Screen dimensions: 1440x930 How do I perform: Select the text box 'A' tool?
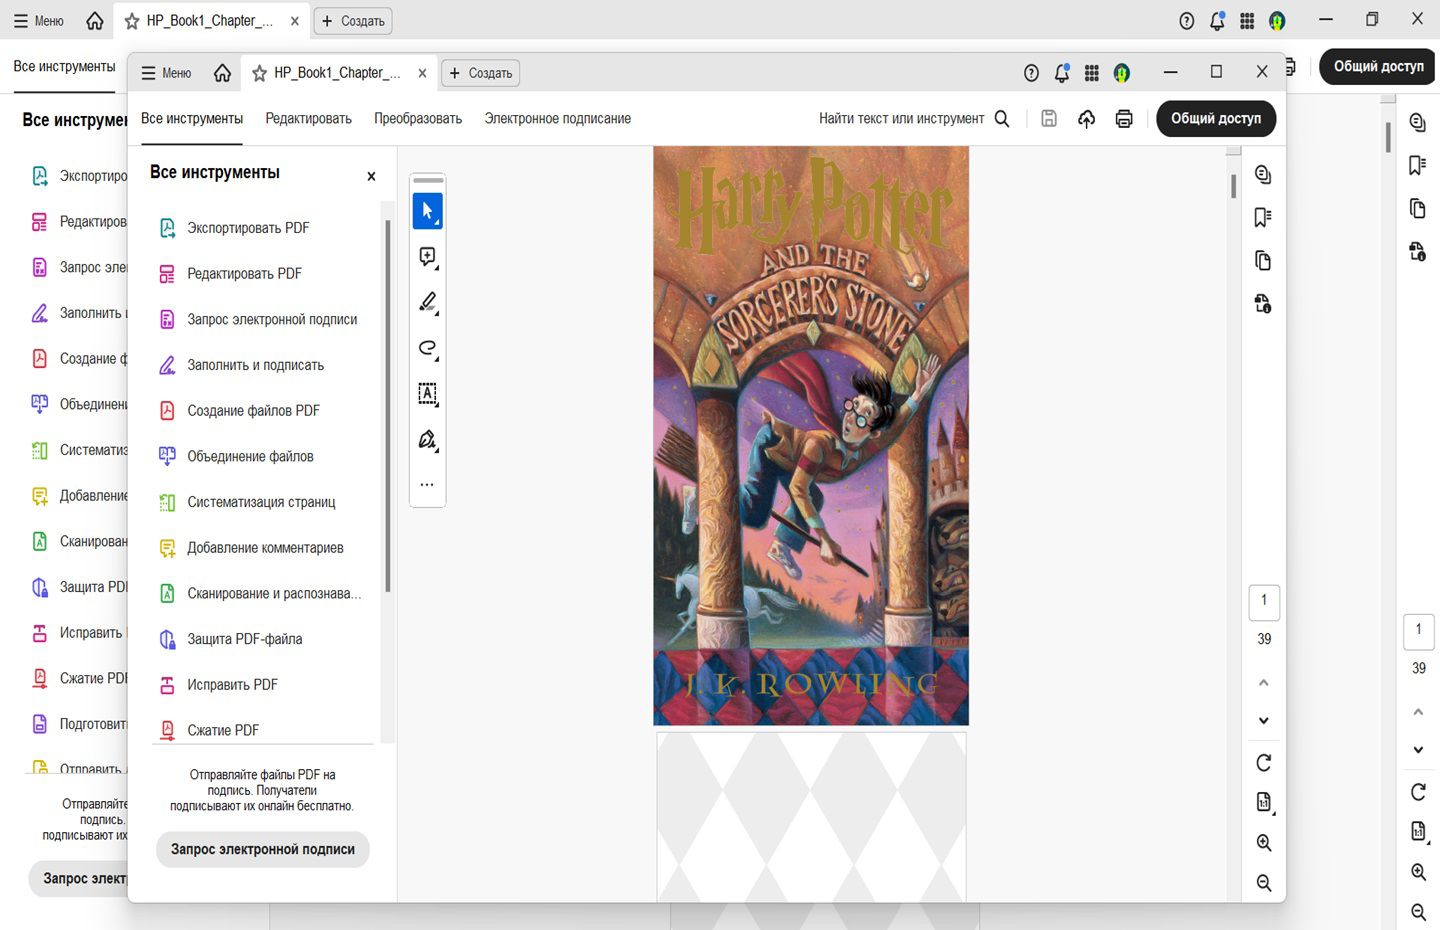point(427,394)
